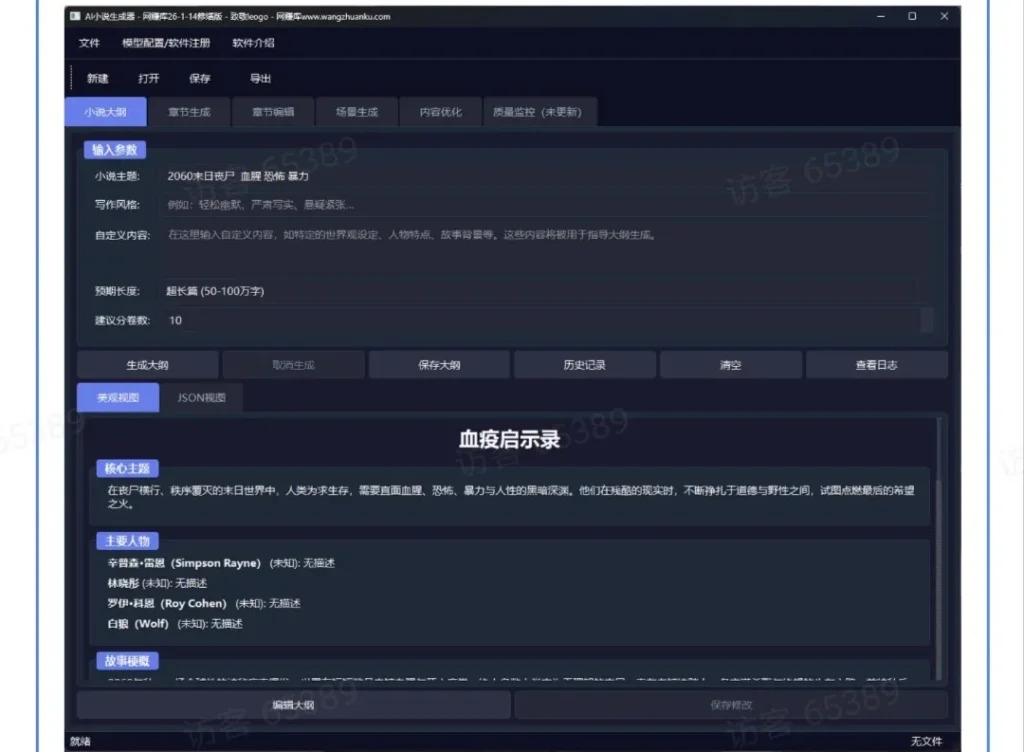Adjust the 建议分卷数 spinner arrows
The width and height of the screenshot is (1024, 752).
point(927,321)
